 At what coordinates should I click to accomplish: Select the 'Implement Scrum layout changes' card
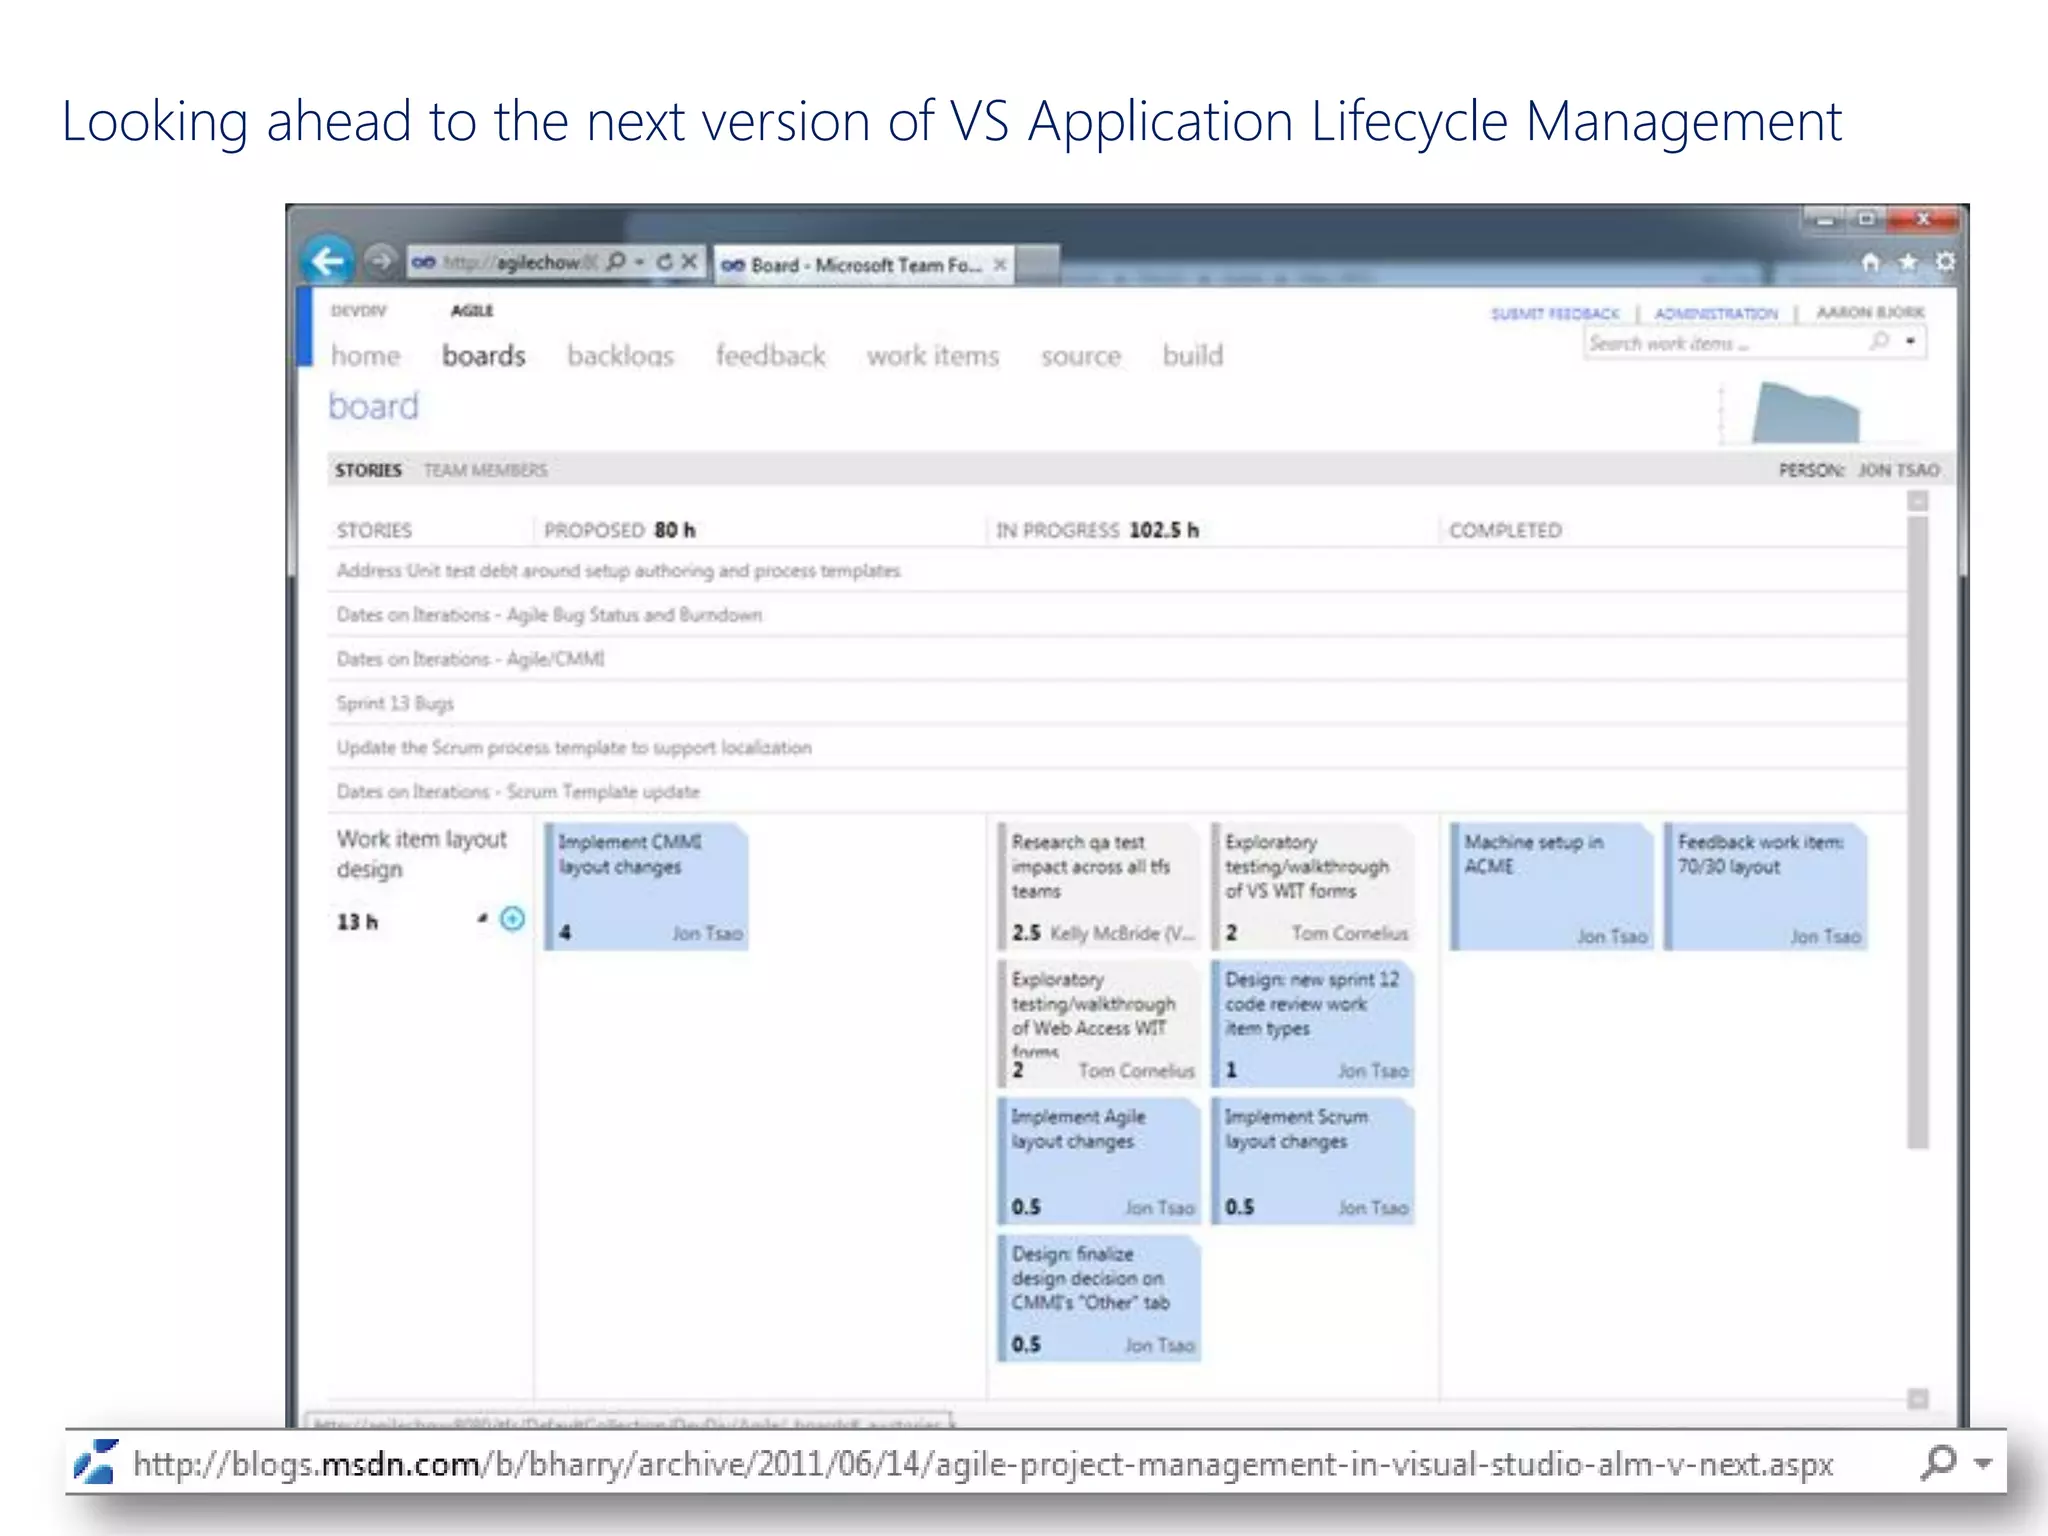[1313, 1161]
